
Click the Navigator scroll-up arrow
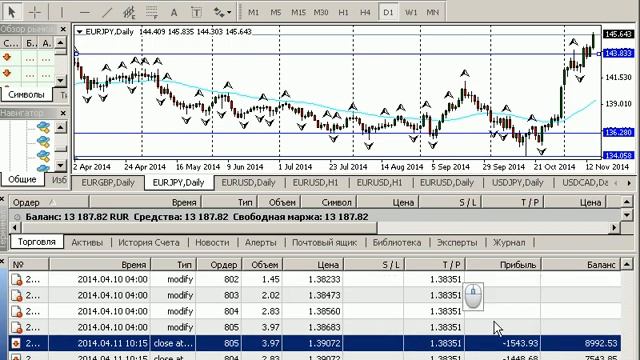tap(60, 127)
